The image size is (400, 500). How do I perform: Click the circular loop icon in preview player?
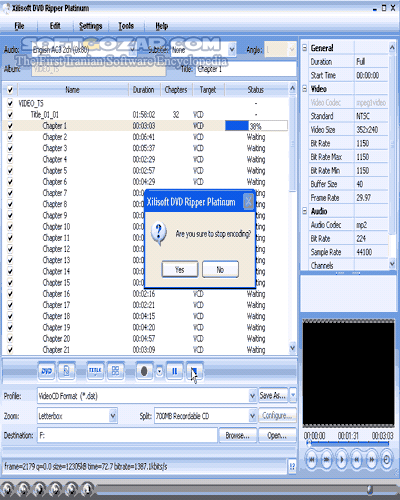tap(386, 460)
